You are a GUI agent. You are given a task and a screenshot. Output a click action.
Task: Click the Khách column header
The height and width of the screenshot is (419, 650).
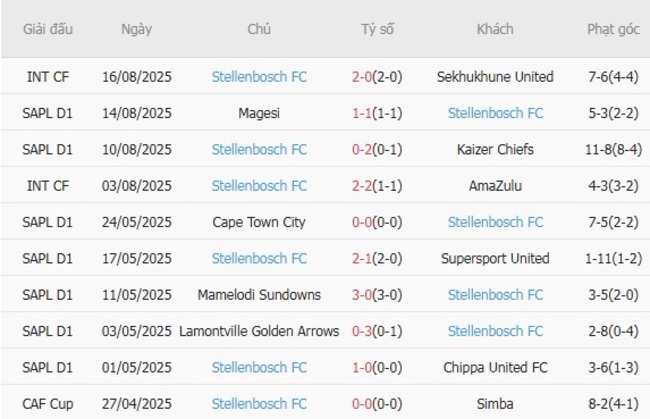[495, 29]
